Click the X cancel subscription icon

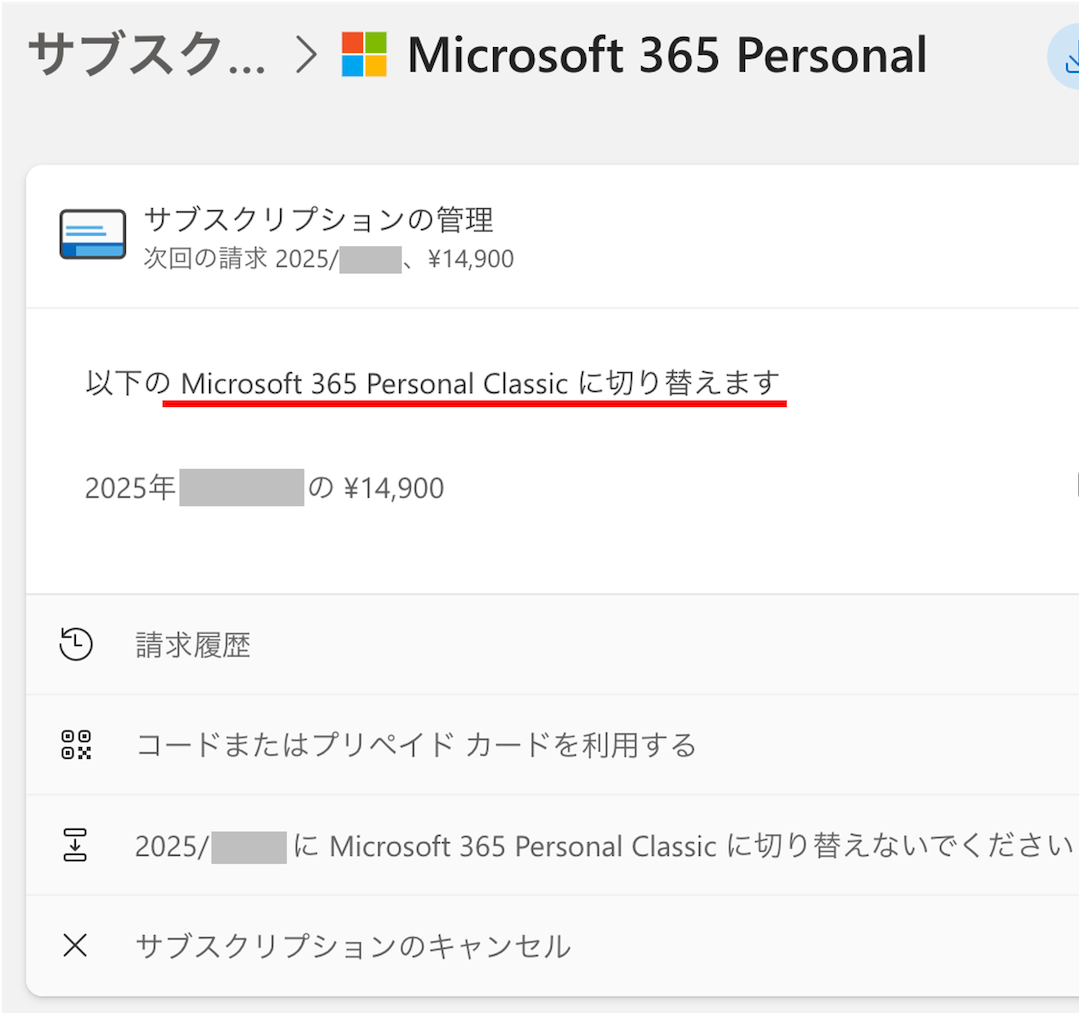(x=76, y=945)
